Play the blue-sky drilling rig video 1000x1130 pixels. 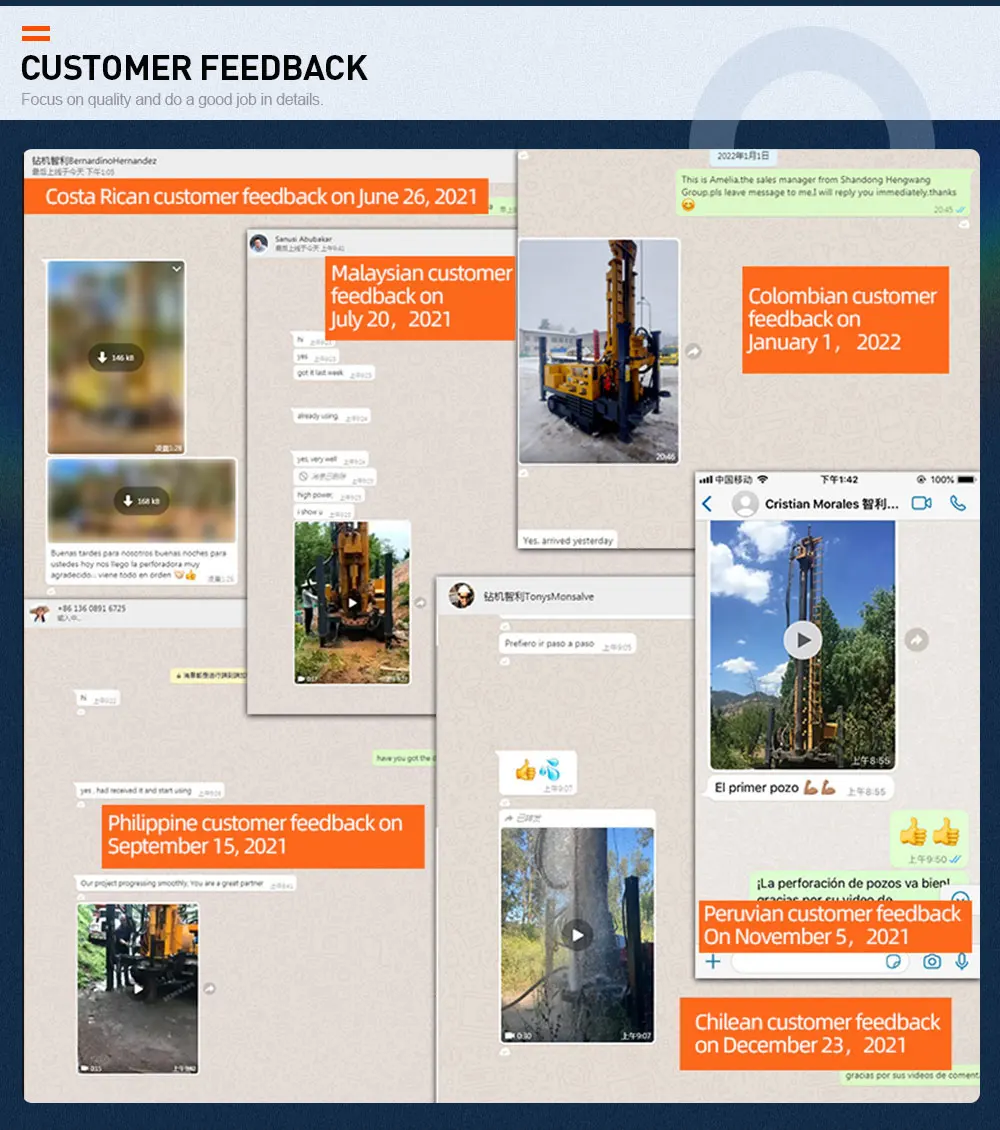pos(802,640)
